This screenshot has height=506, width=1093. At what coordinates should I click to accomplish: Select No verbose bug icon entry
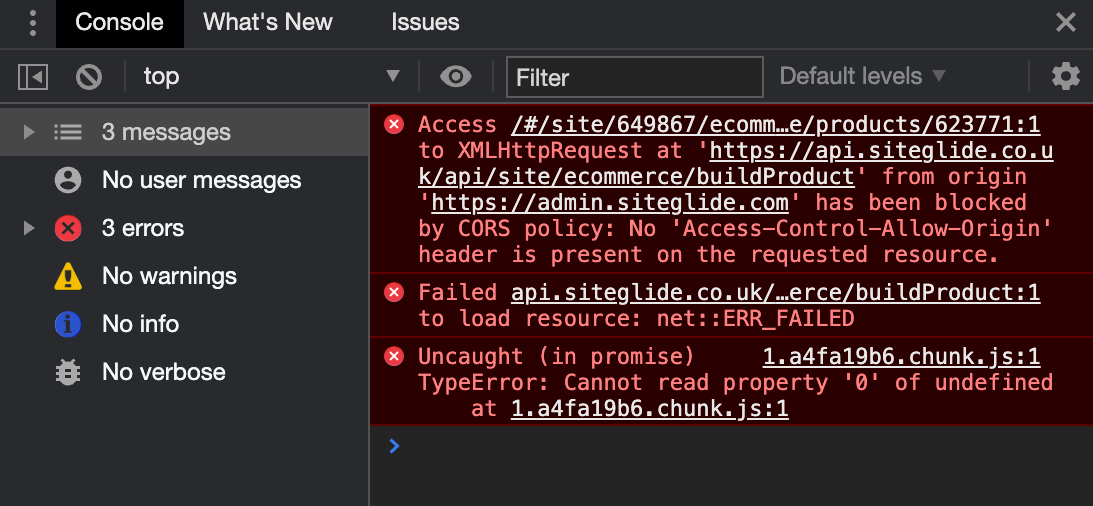click(163, 372)
